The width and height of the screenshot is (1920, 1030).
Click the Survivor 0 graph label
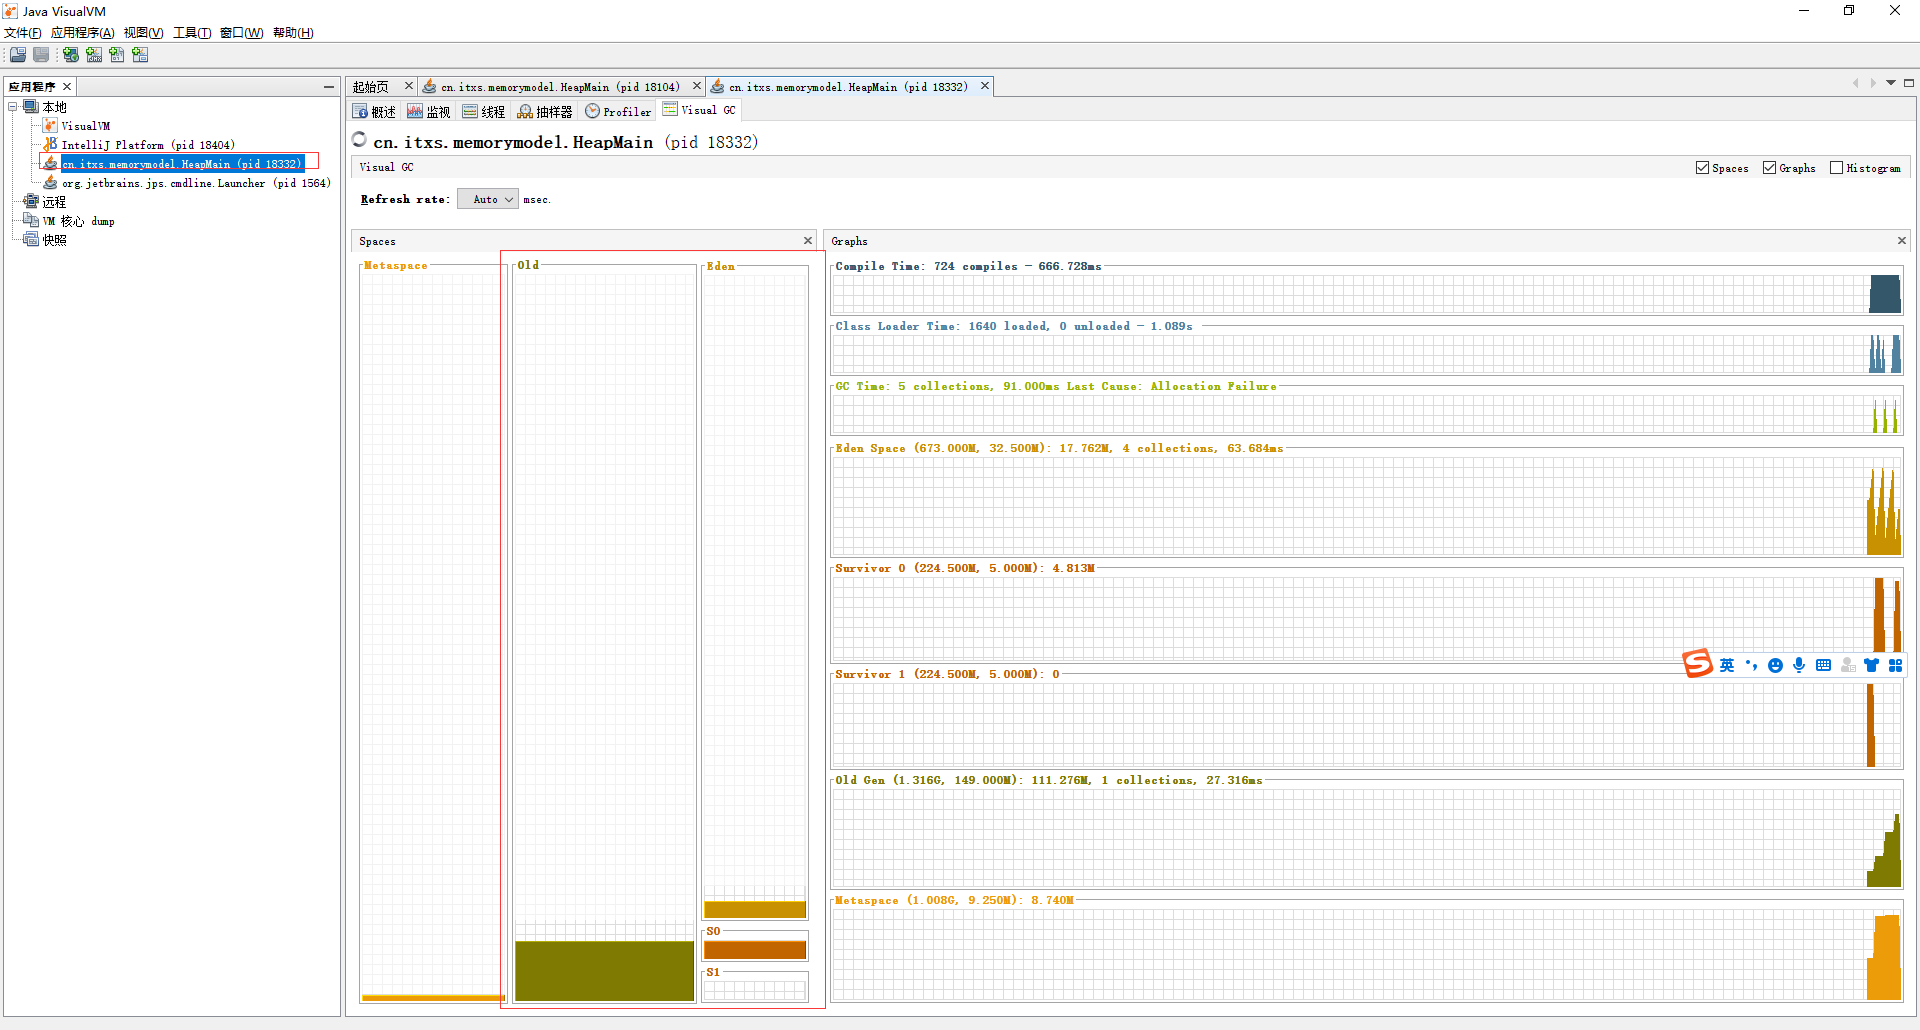click(965, 568)
